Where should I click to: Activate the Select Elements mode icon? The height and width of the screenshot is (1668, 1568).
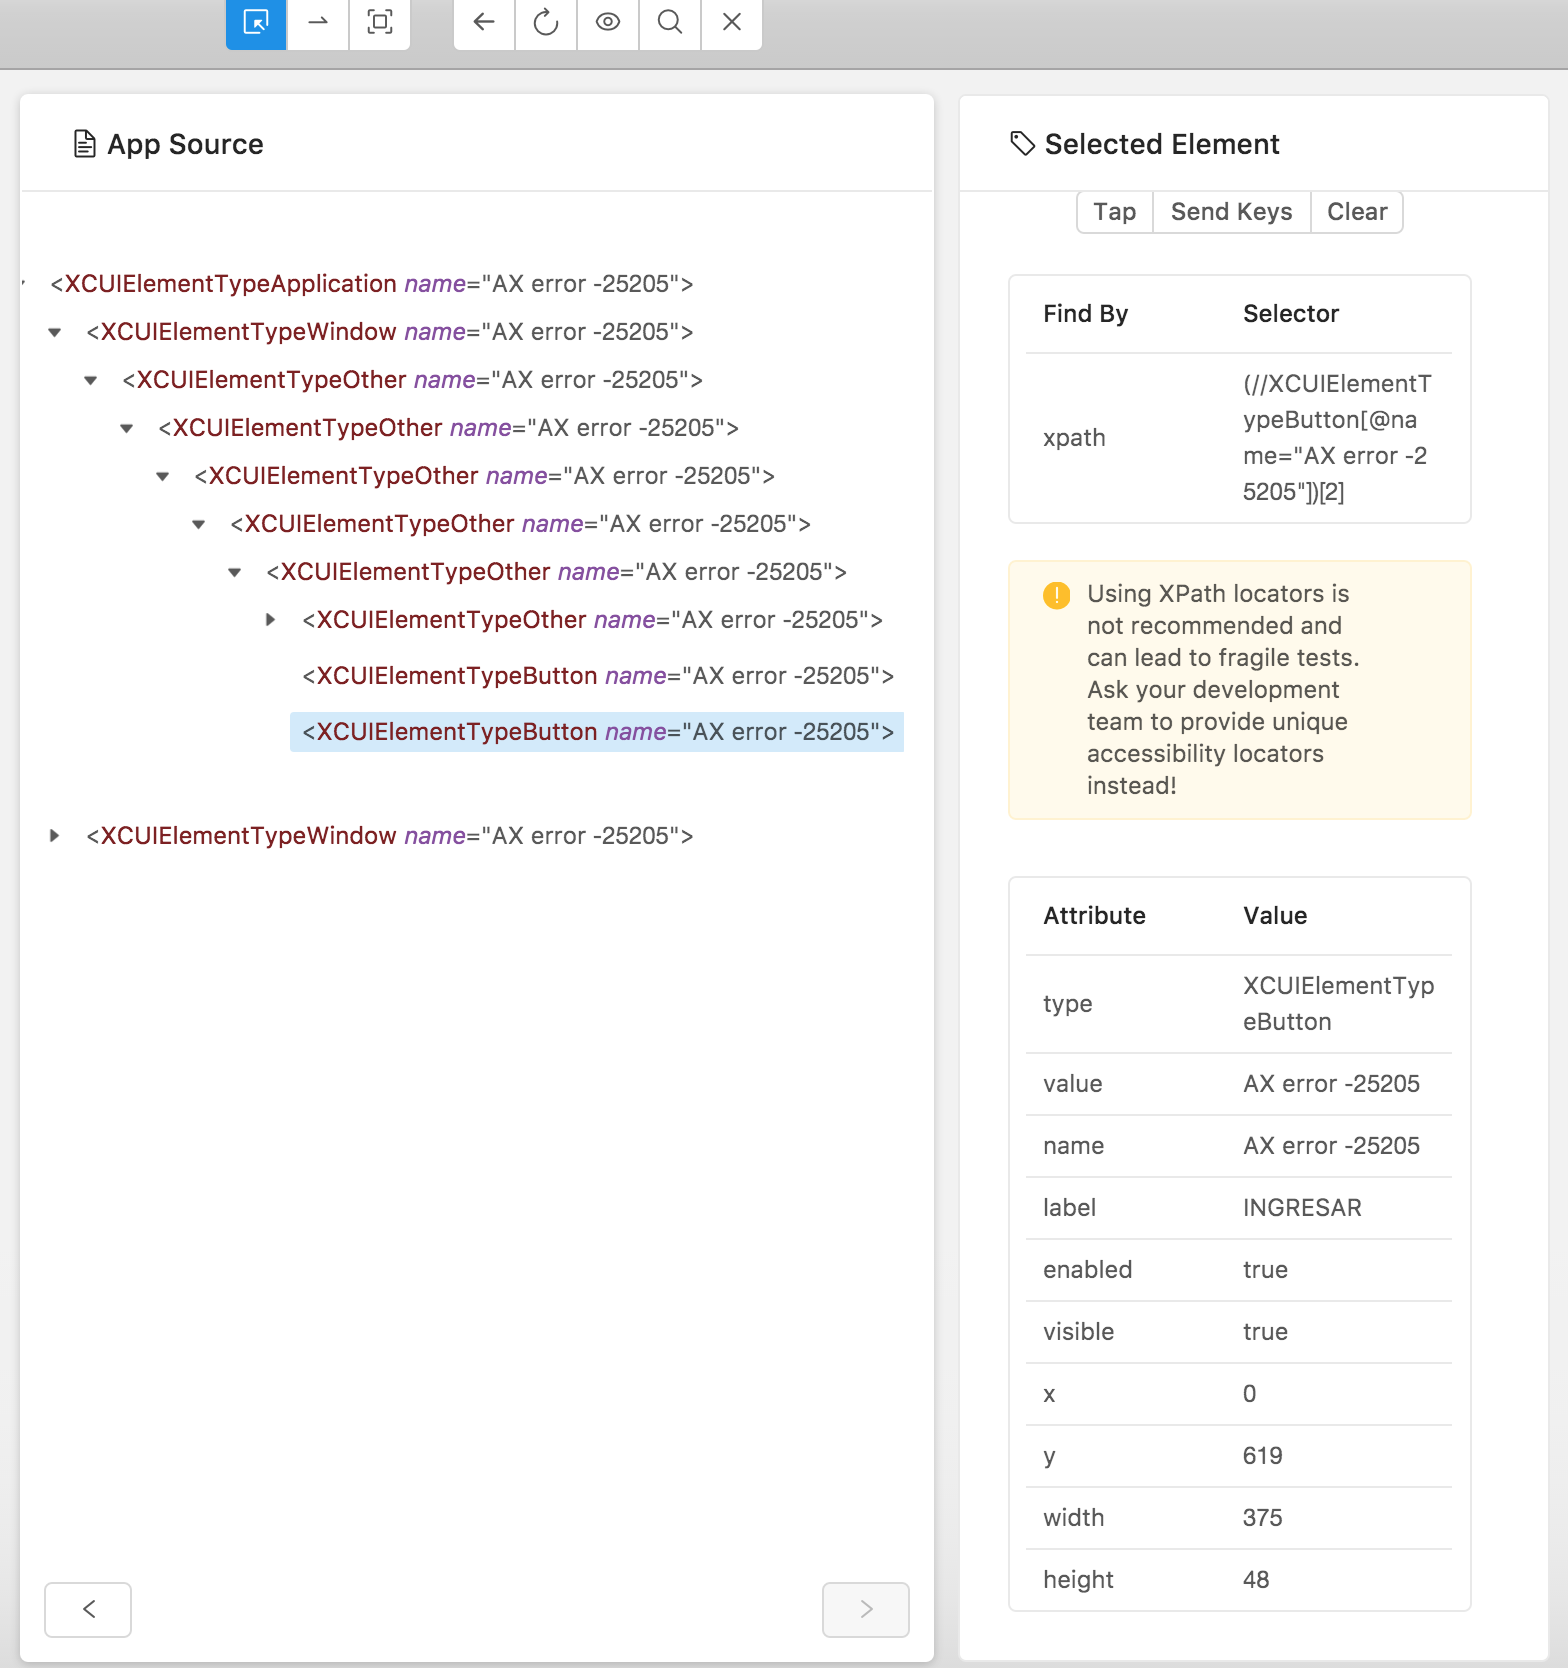click(256, 22)
